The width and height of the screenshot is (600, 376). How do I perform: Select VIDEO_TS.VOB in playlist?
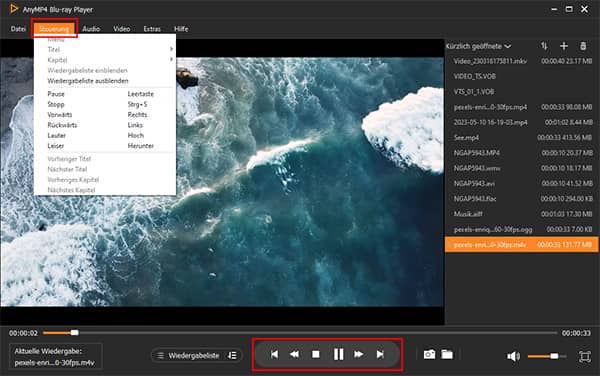[522, 77]
